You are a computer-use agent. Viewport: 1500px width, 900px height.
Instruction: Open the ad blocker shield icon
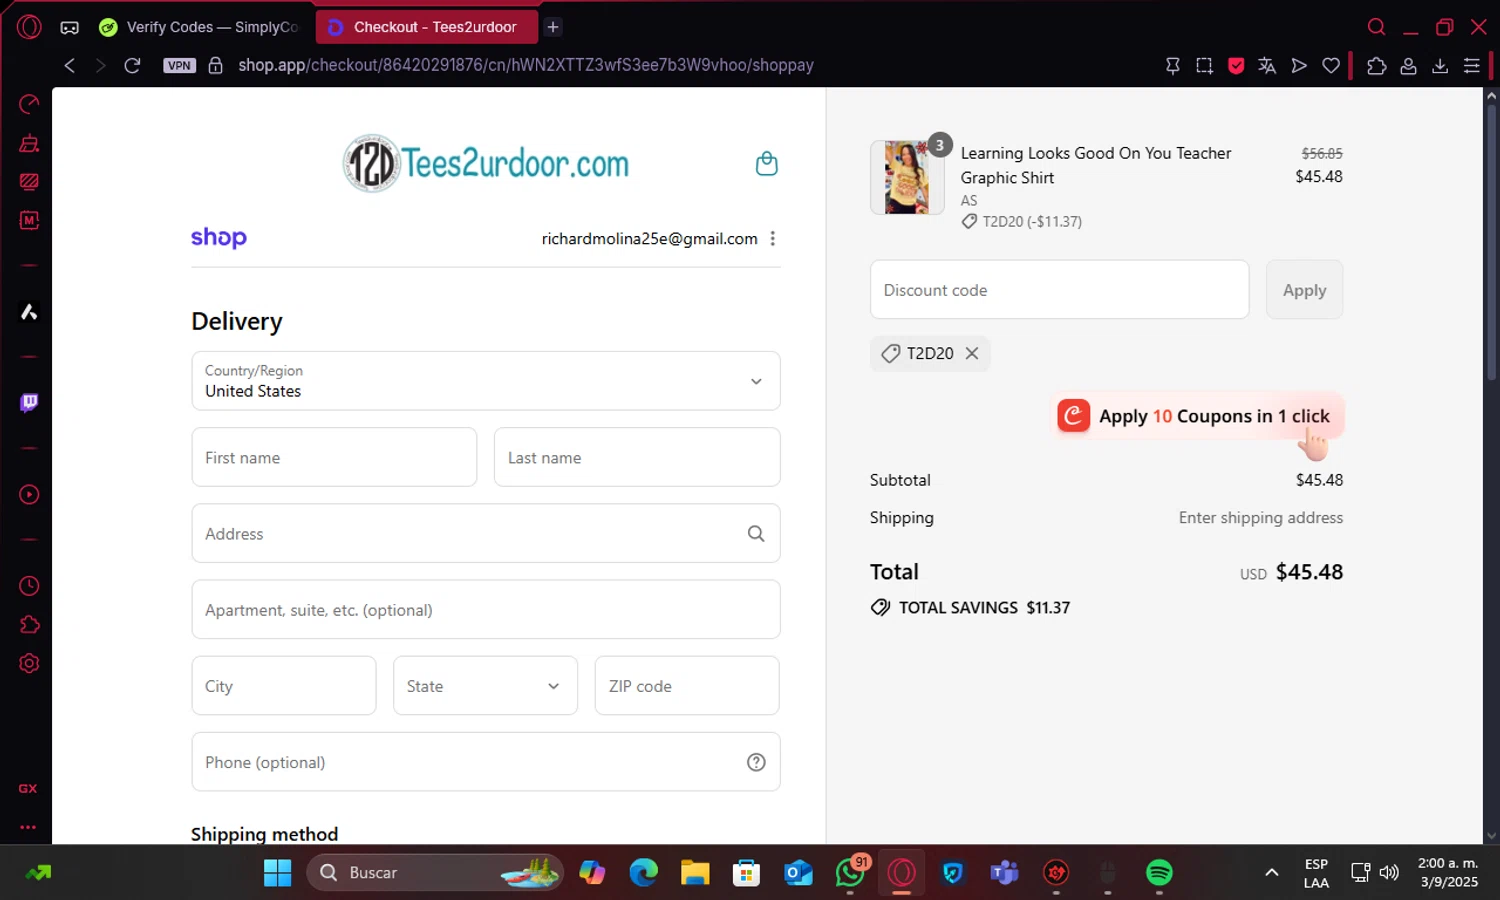1236,65
